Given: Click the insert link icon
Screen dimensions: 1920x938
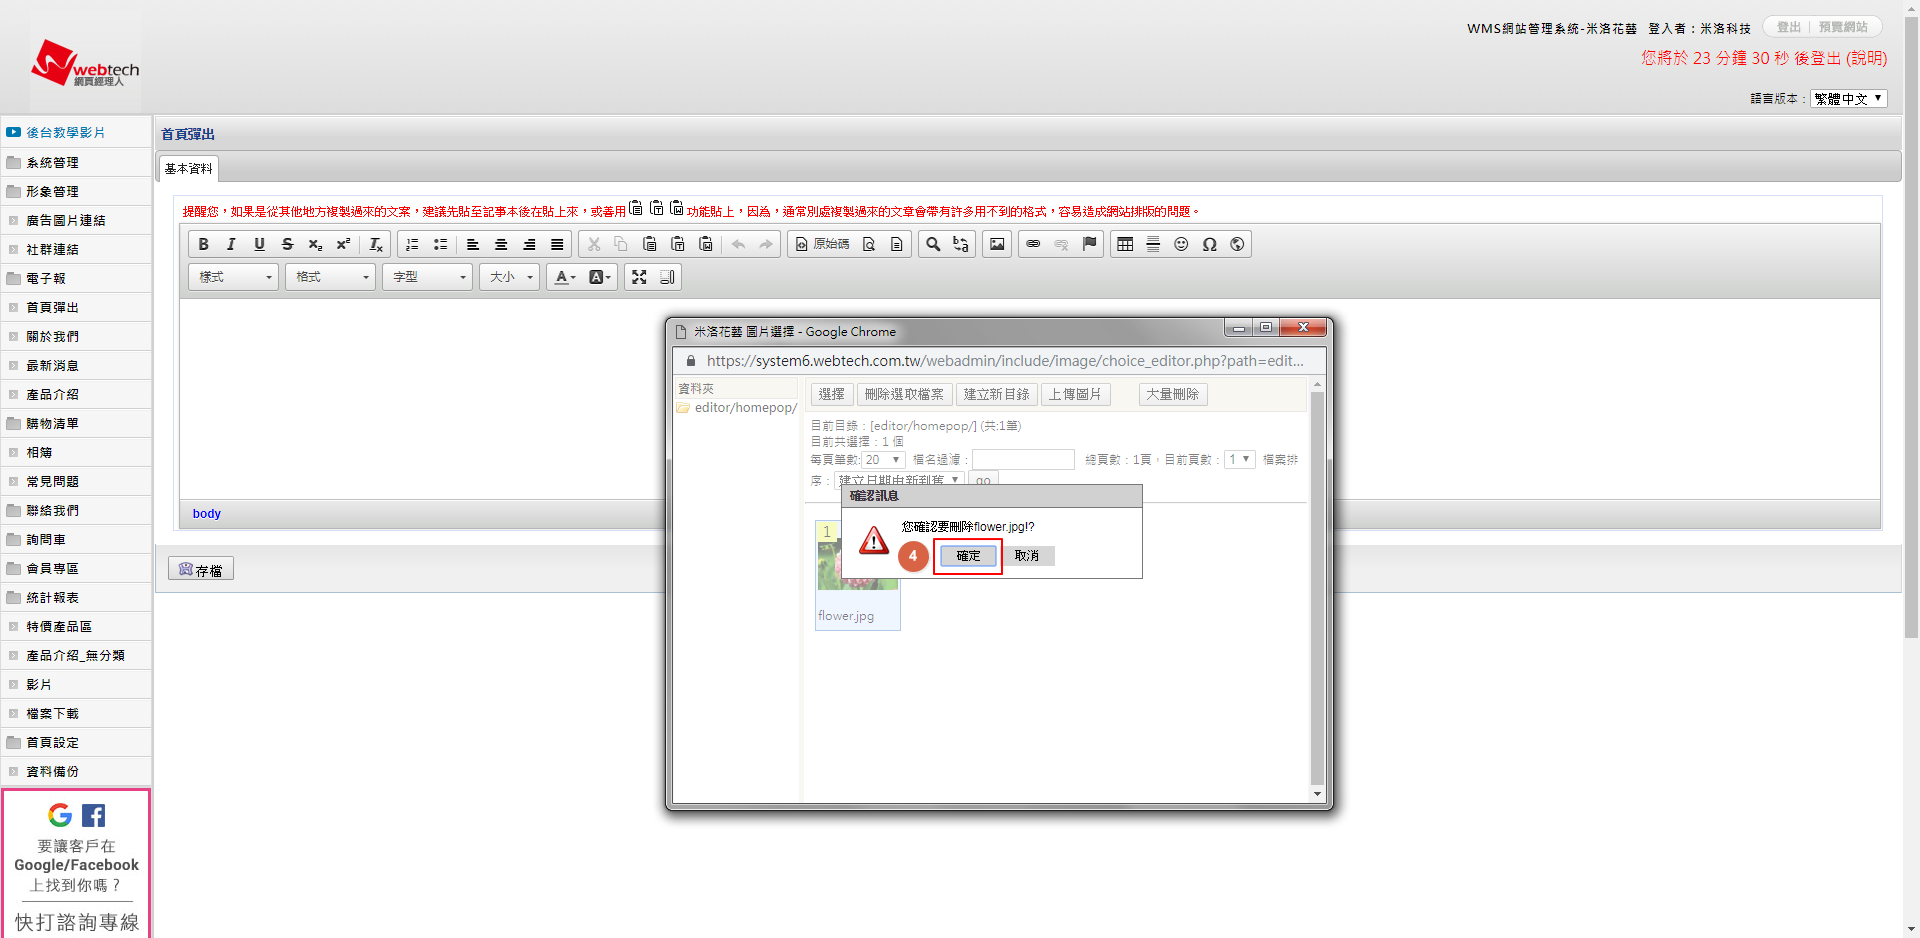Looking at the screenshot, I should [1033, 244].
